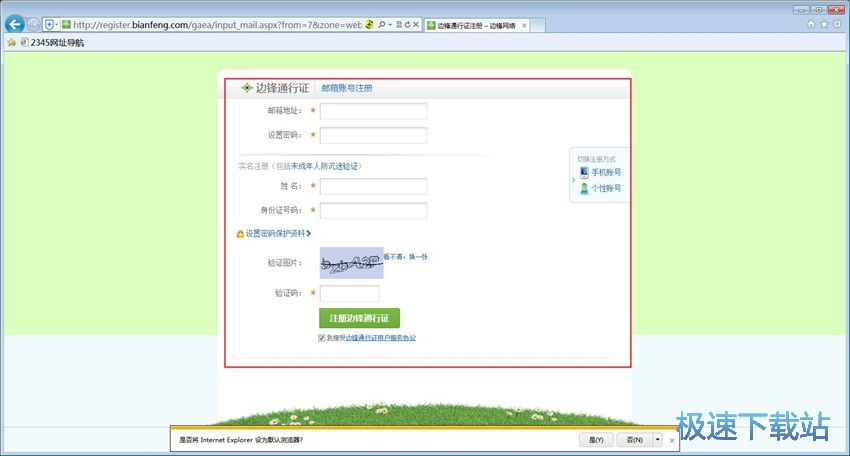
Task: Click the browser forward arrow button
Action: pyautogui.click(x=33, y=24)
